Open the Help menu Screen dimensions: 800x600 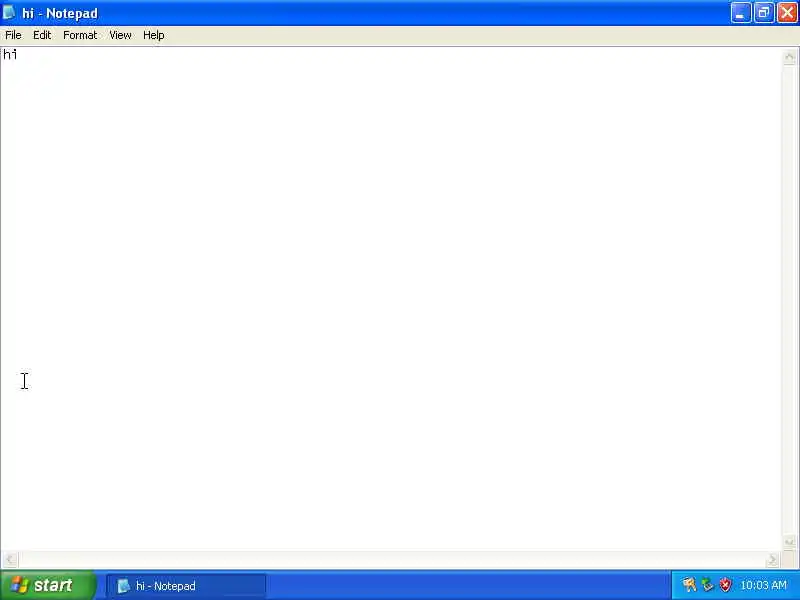coord(154,35)
